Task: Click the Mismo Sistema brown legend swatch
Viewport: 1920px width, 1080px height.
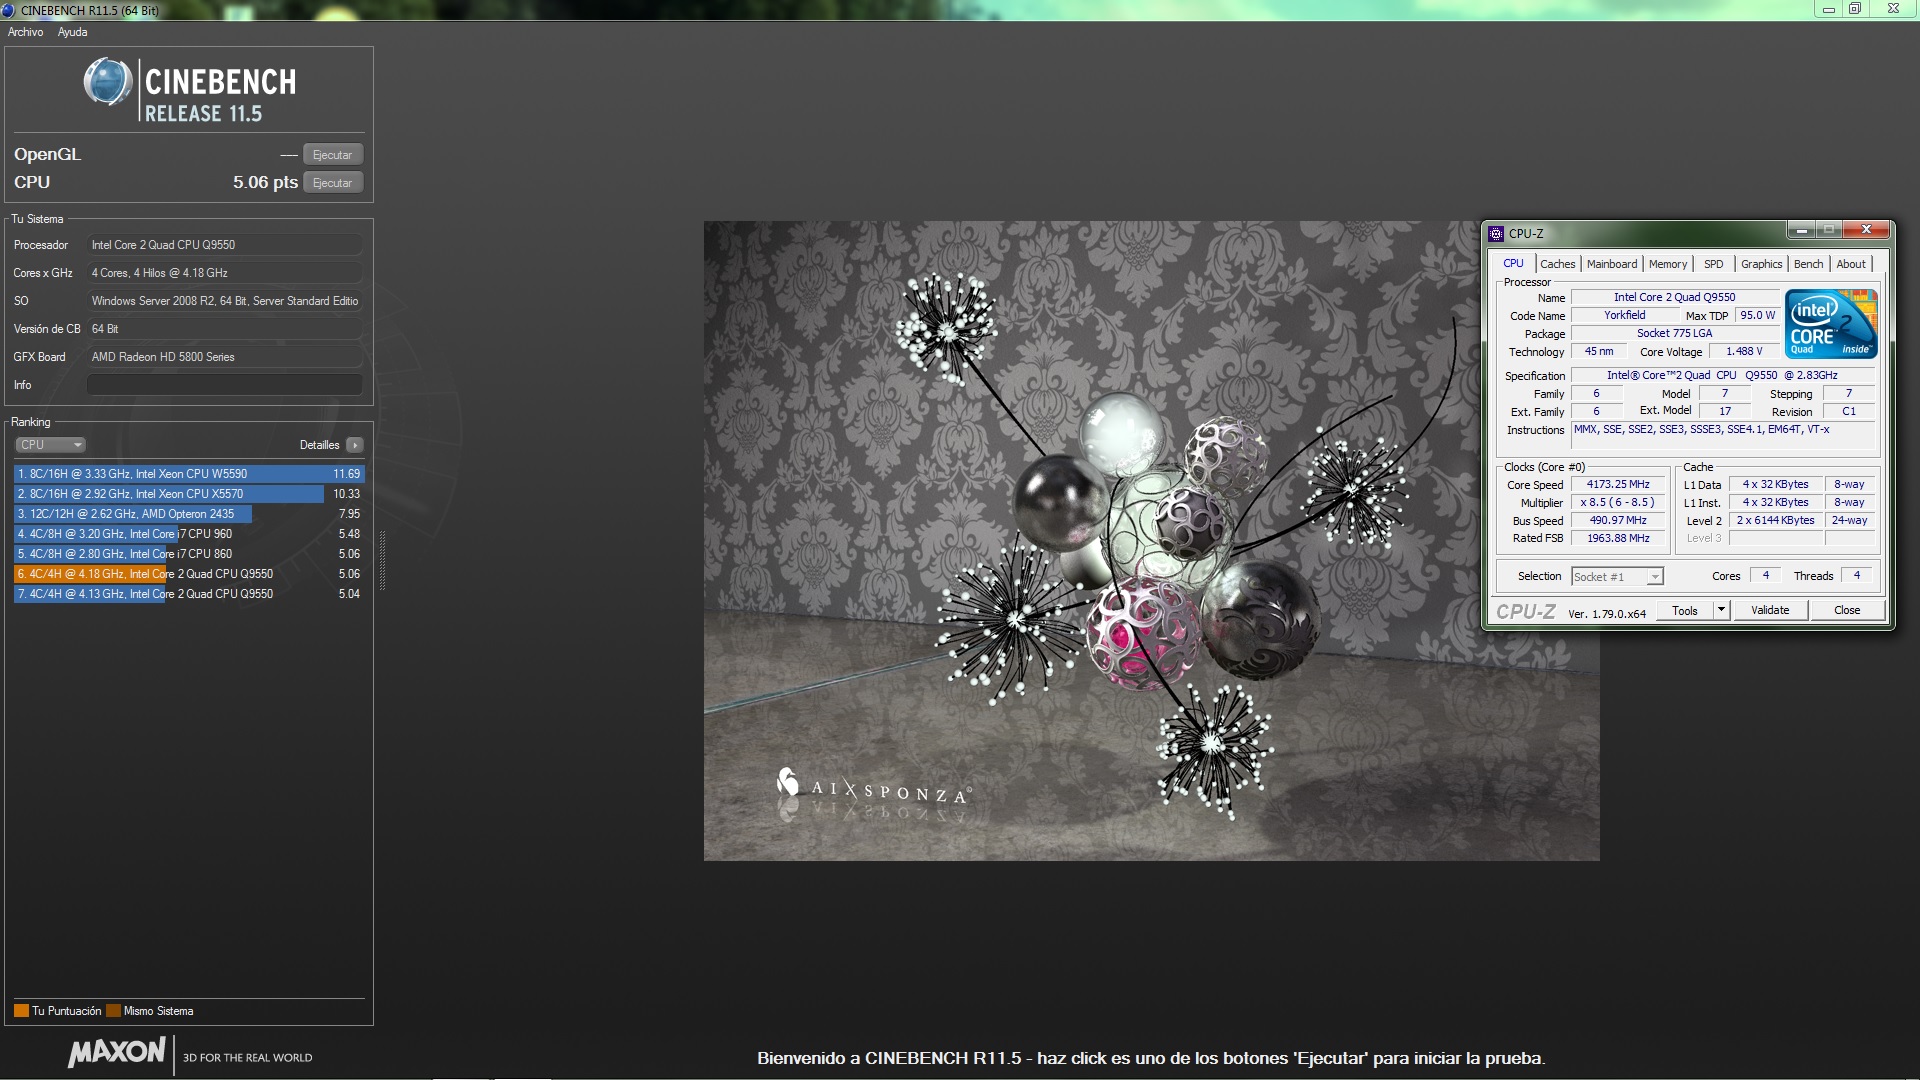Action: (113, 1011)
